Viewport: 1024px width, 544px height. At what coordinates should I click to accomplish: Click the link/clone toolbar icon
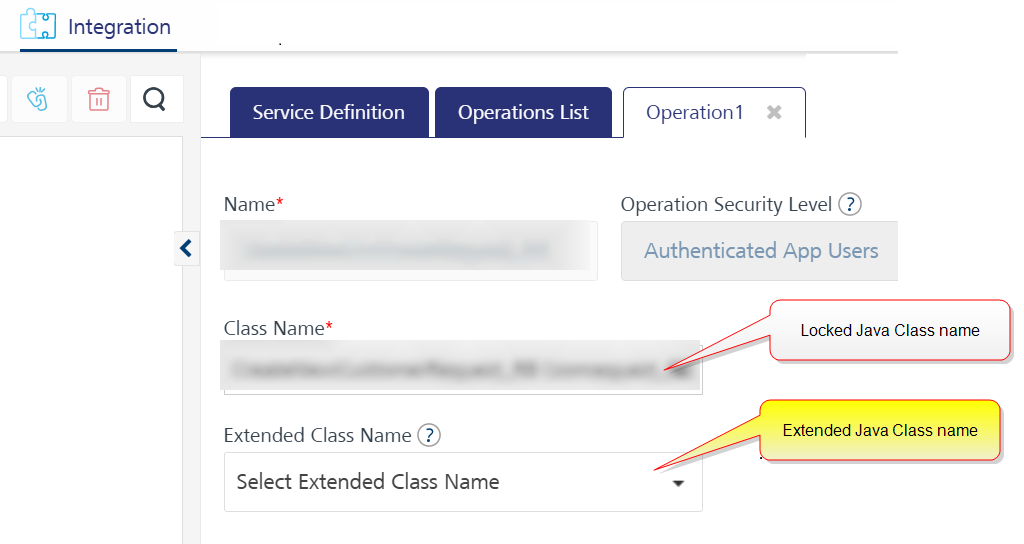(x=38, y=99)
